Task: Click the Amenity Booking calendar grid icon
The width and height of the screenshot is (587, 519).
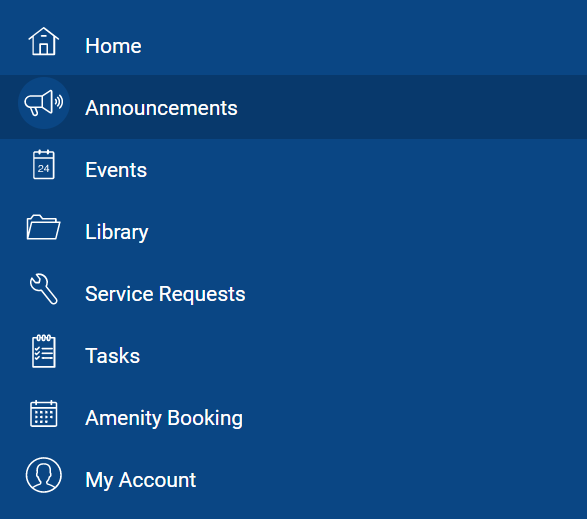Action: [44, 414]
